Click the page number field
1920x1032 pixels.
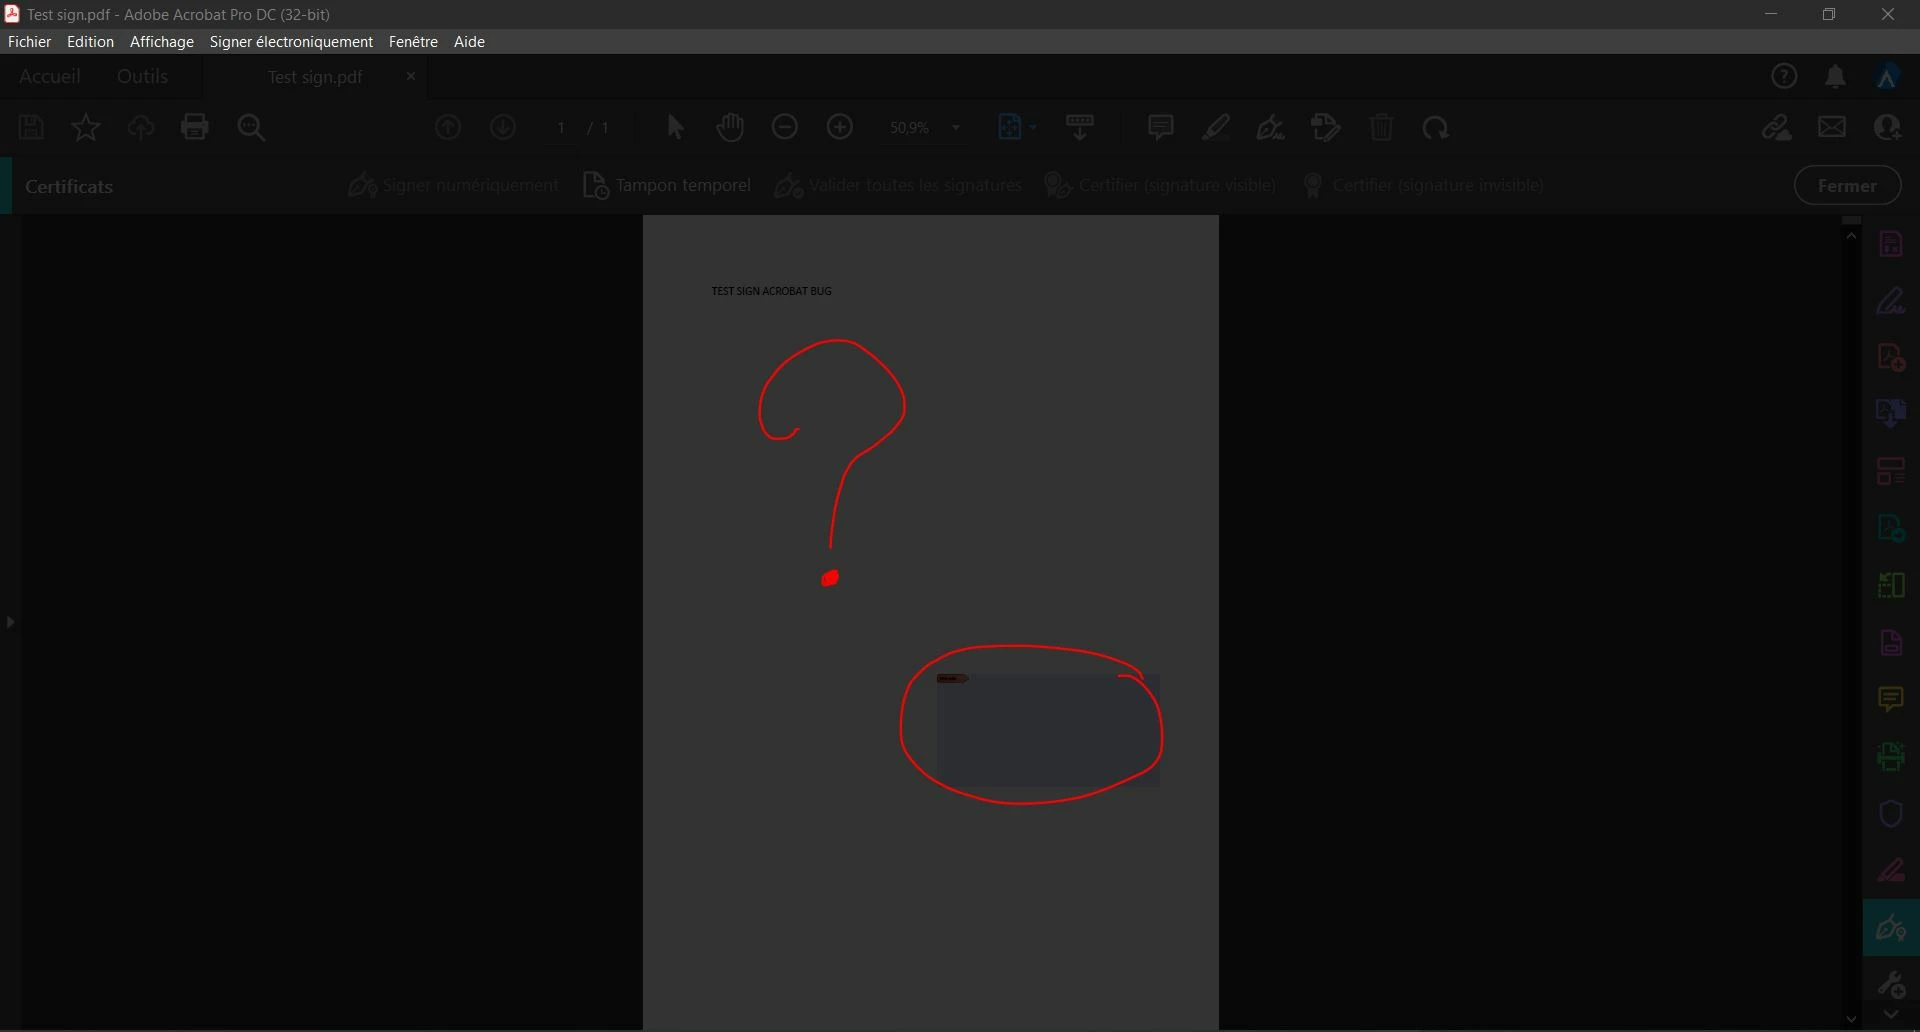pos(561,128)
